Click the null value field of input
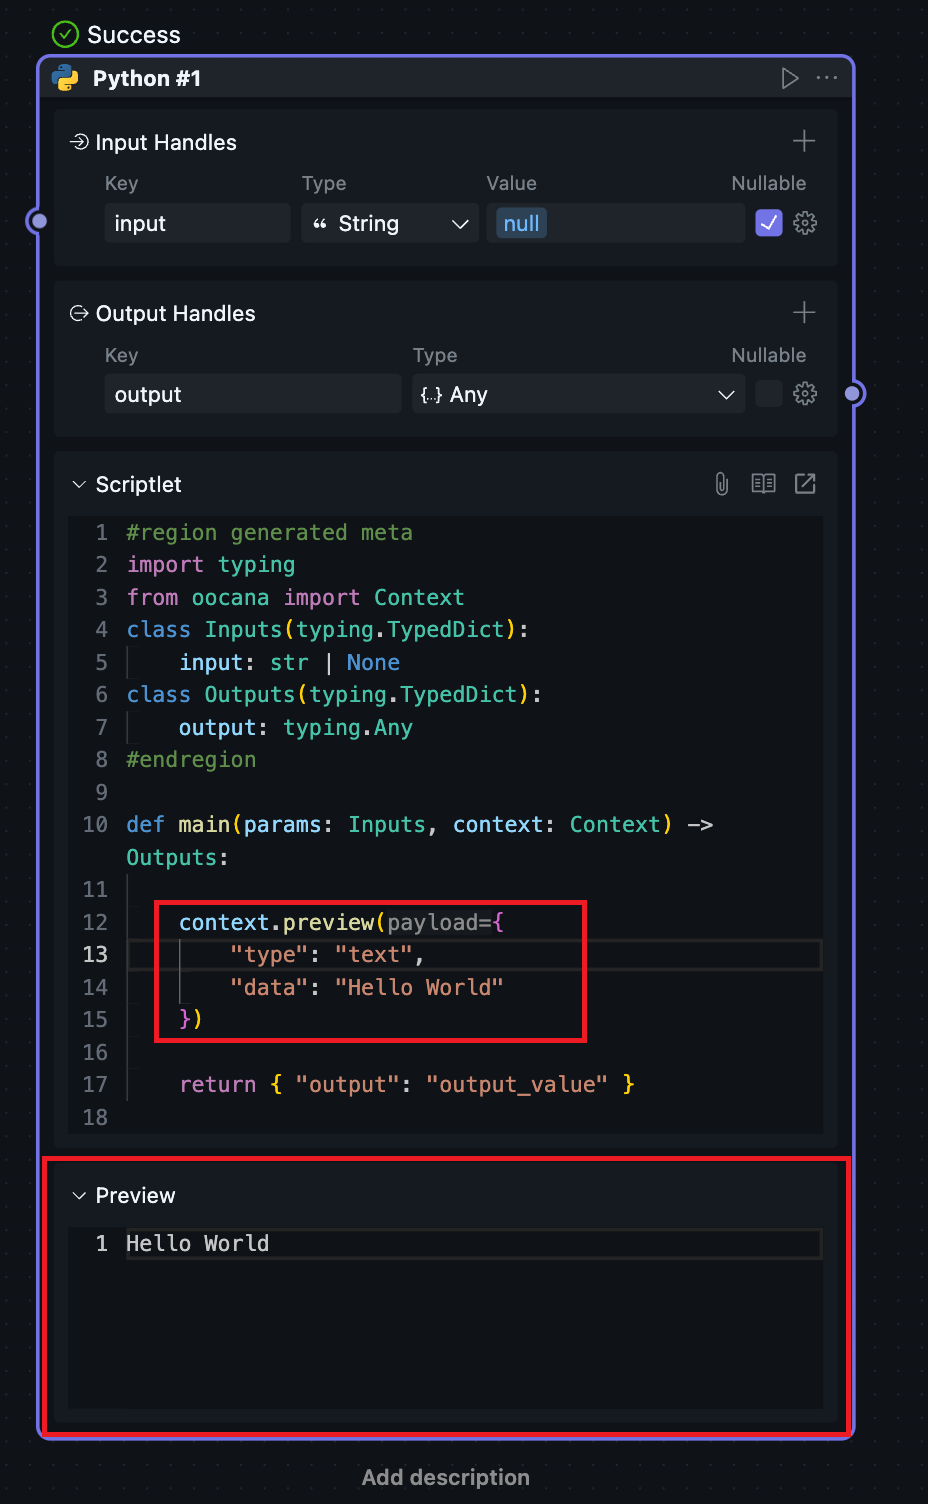 coord(615,224)
